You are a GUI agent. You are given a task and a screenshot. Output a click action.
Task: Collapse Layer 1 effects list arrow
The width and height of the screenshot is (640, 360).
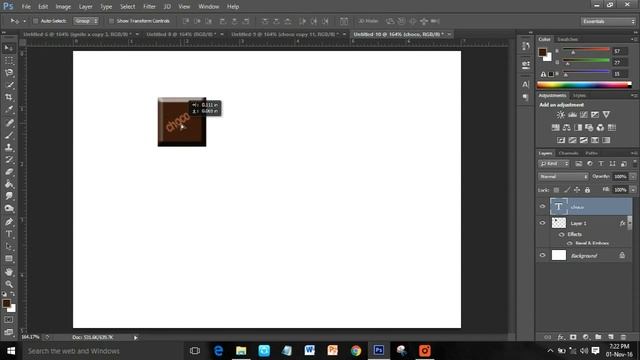[629, 223]
